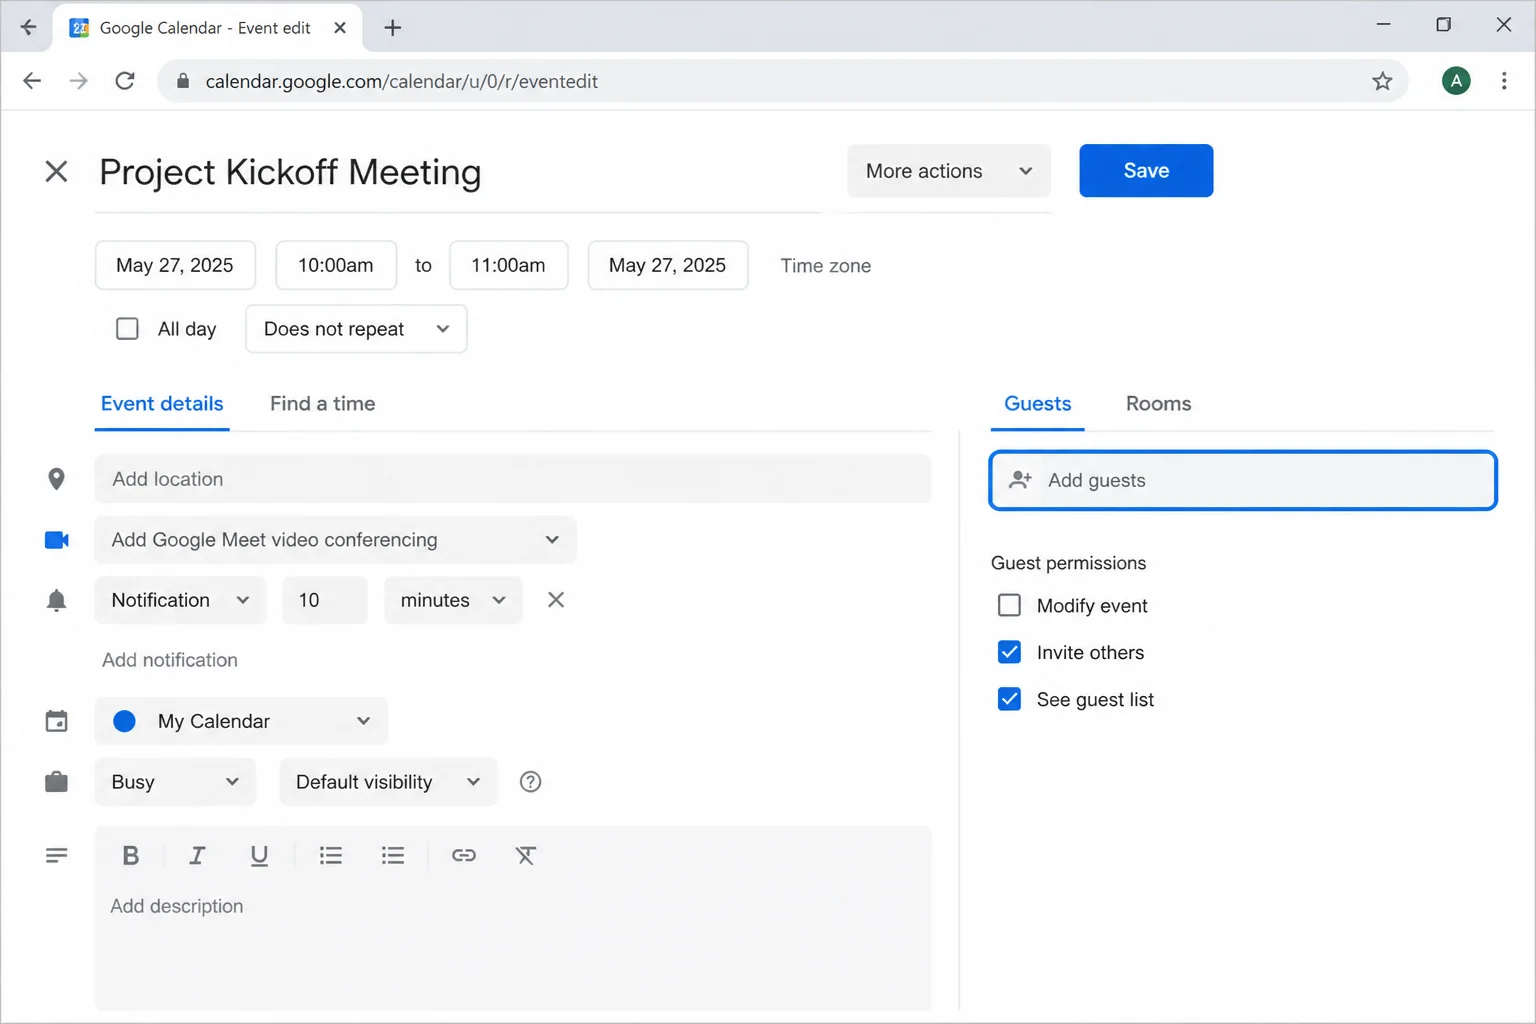Close the event editor with the X icon
1536x1024 pixels.
coord(57,171)
